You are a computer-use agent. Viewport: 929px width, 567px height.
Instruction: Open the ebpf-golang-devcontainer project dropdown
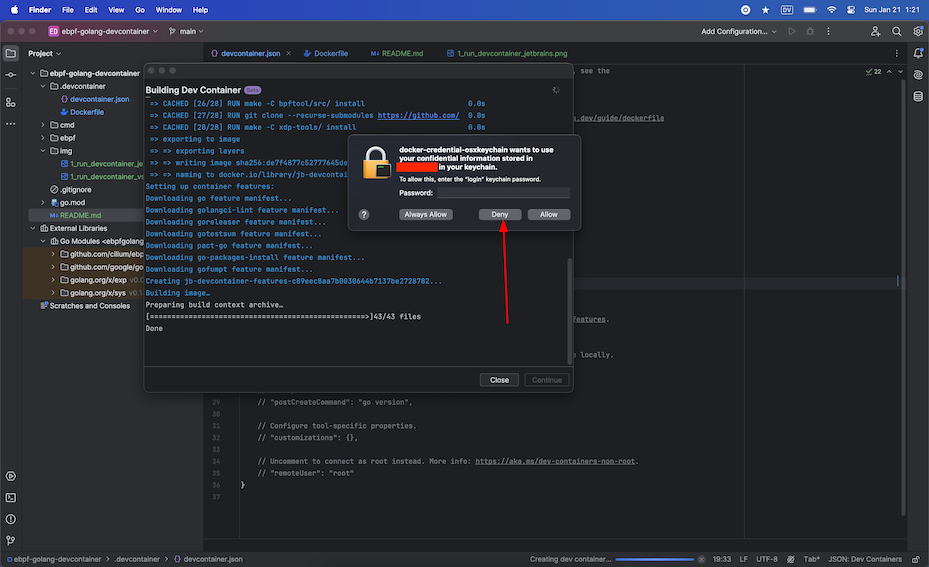point(103,31)
